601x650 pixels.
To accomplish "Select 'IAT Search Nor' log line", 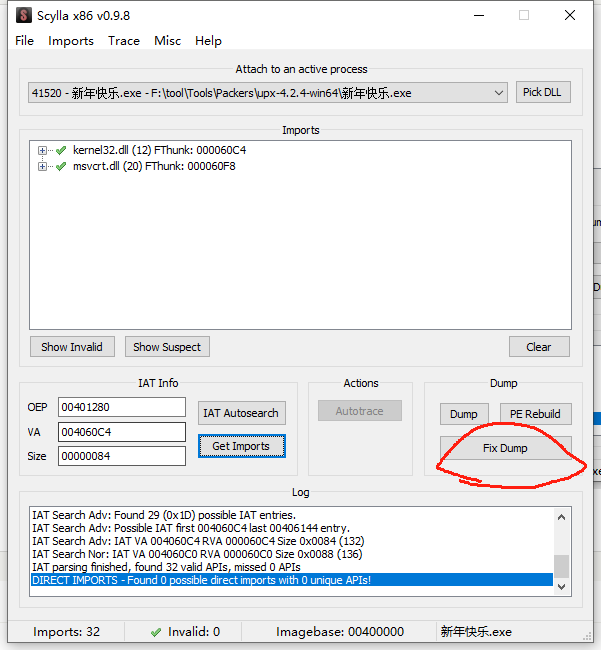I will coord(197,554).
